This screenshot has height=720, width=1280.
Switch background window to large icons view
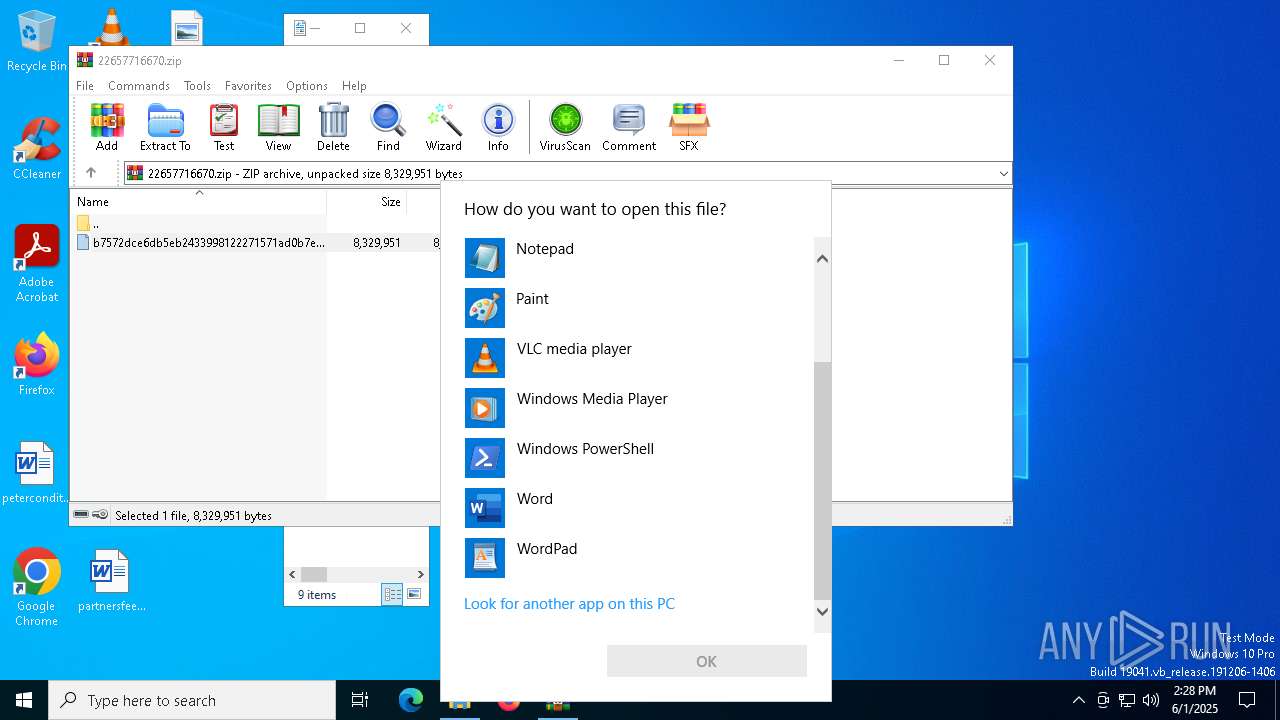414,594
